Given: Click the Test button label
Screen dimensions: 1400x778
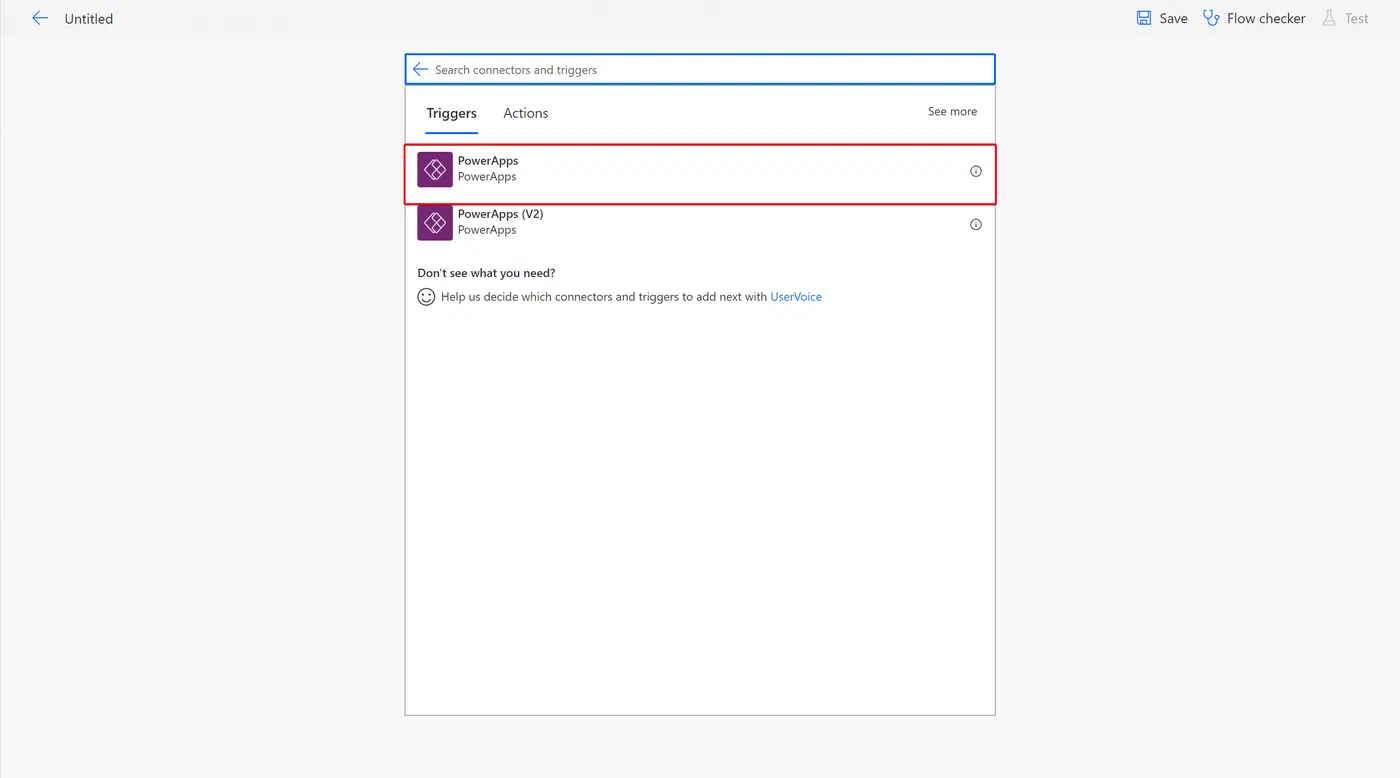Looking at the screenshot, I should [1357, 19].
